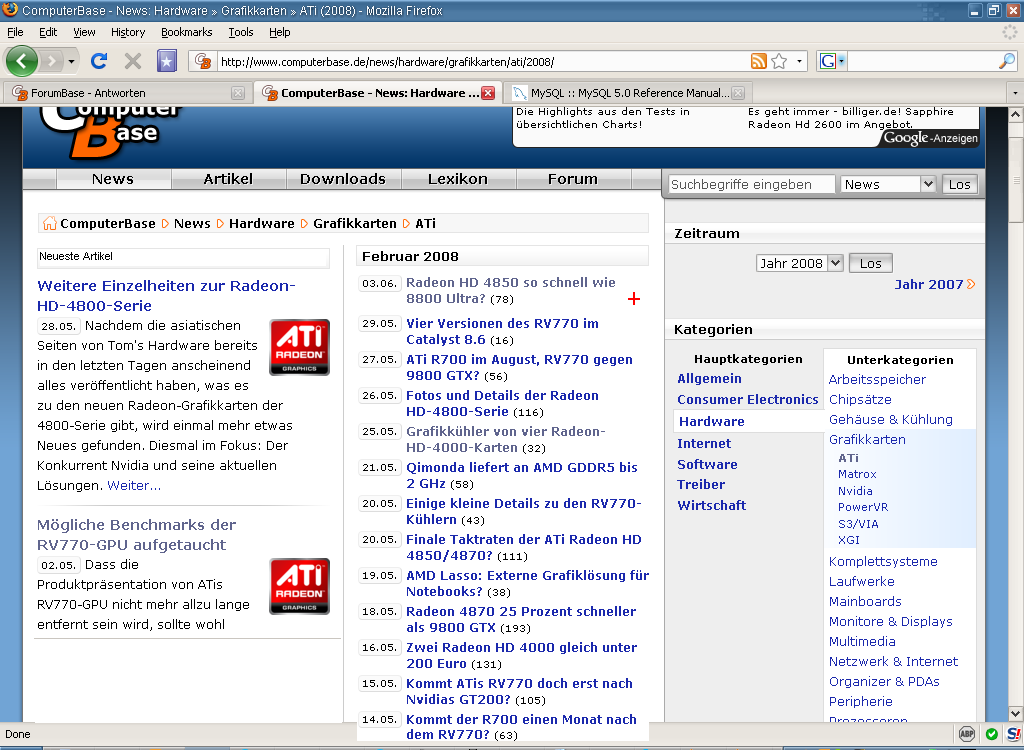Open the Downloads navigation tab
1024x750 pixels.
pyautogui.click(x=343, y=179)
